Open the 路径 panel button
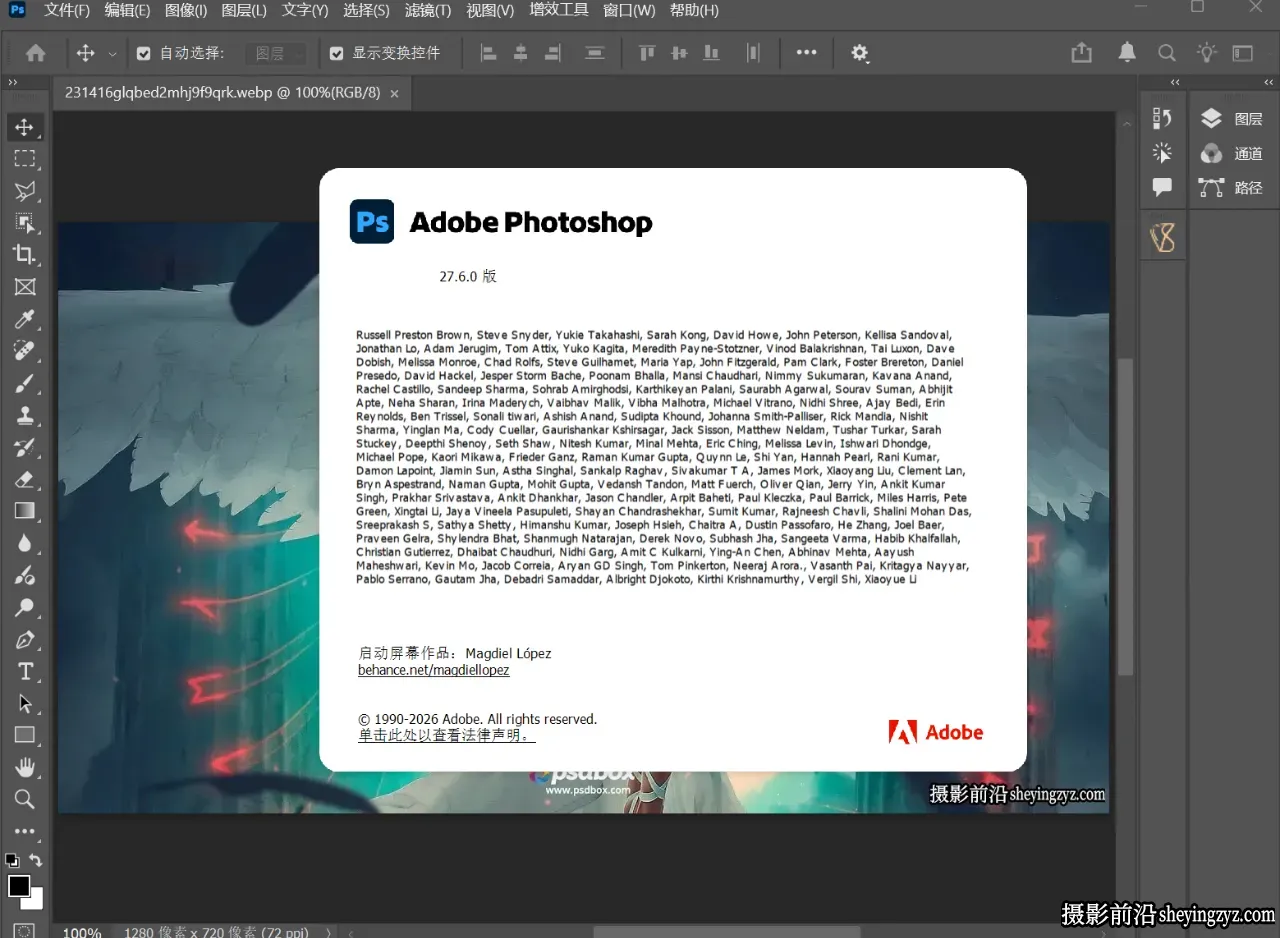Viewport: 1280px width, 938px height. [x=1232, y=187]
